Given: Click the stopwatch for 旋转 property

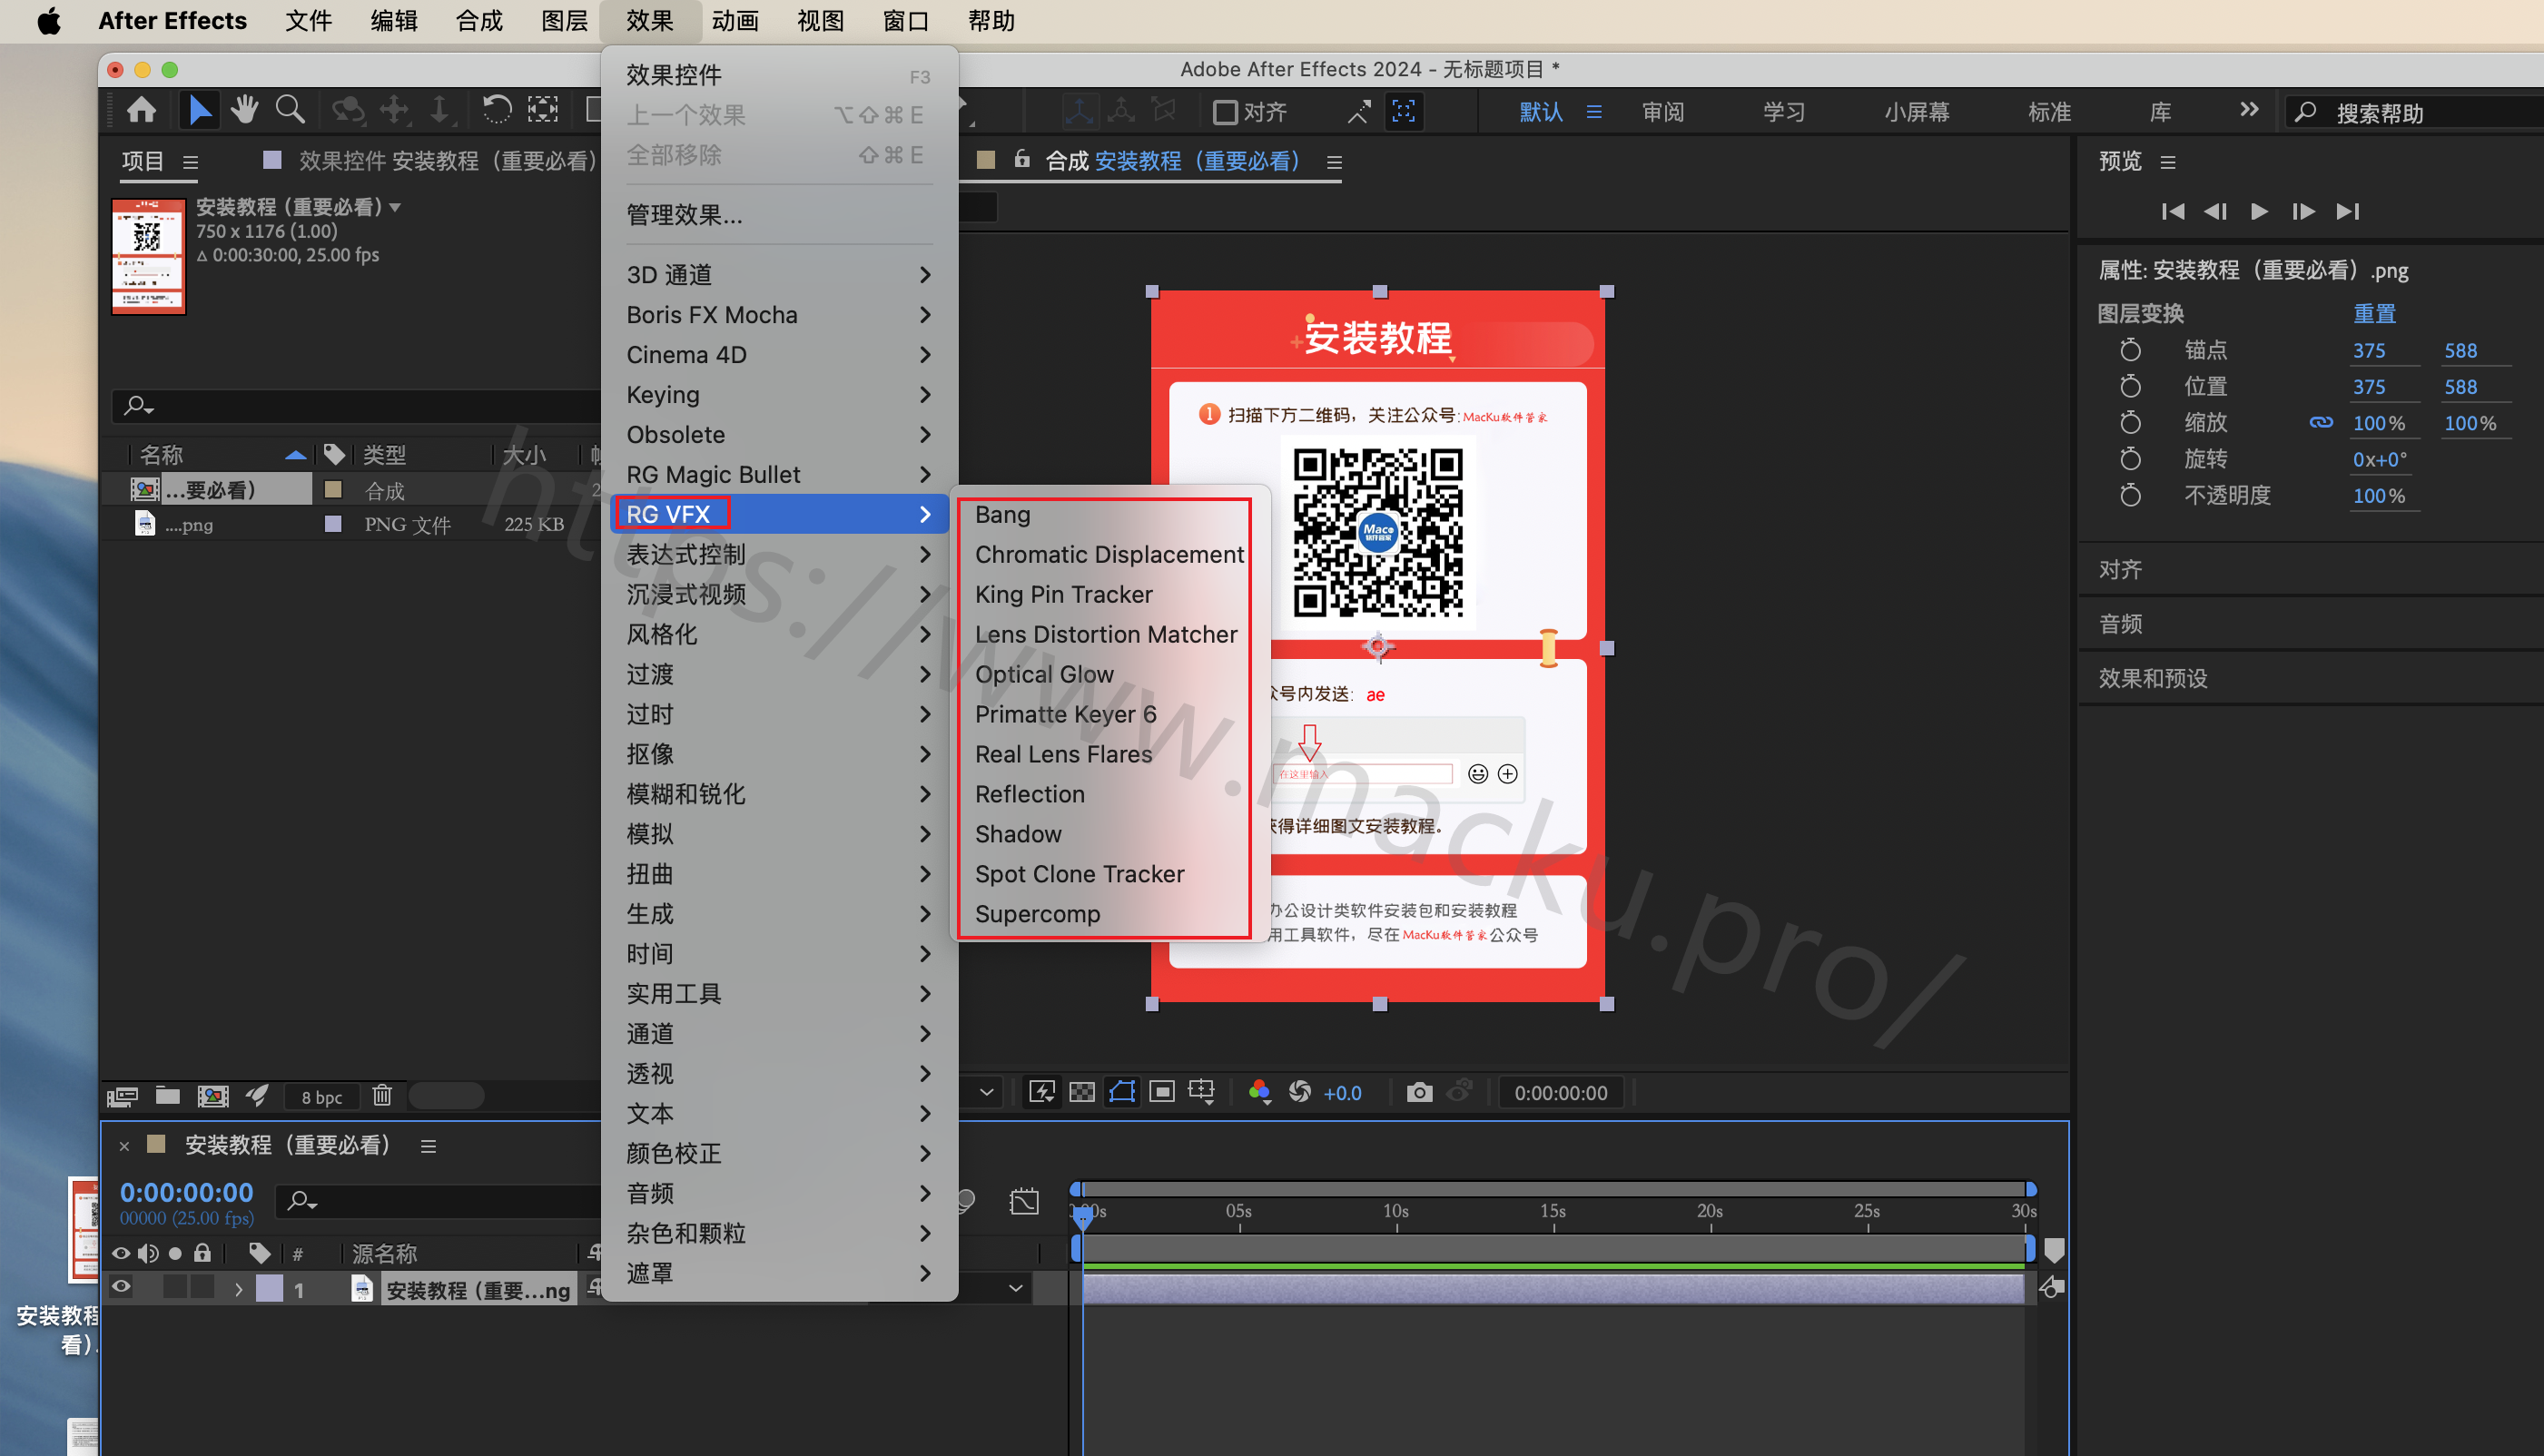Looking at the screenshot, I should point(2130,459).
